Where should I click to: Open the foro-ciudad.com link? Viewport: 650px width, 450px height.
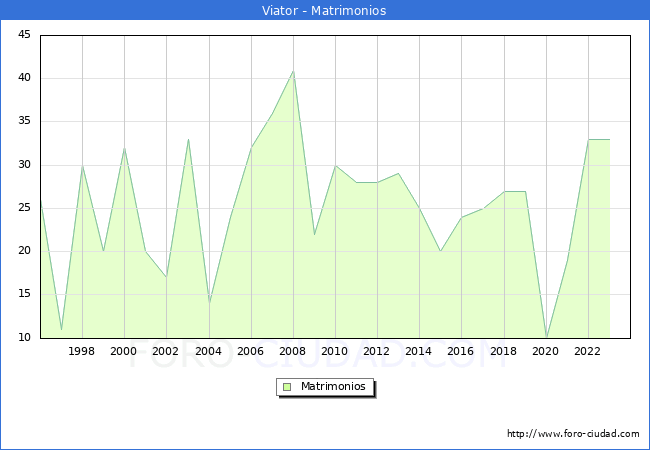point(573,434)
